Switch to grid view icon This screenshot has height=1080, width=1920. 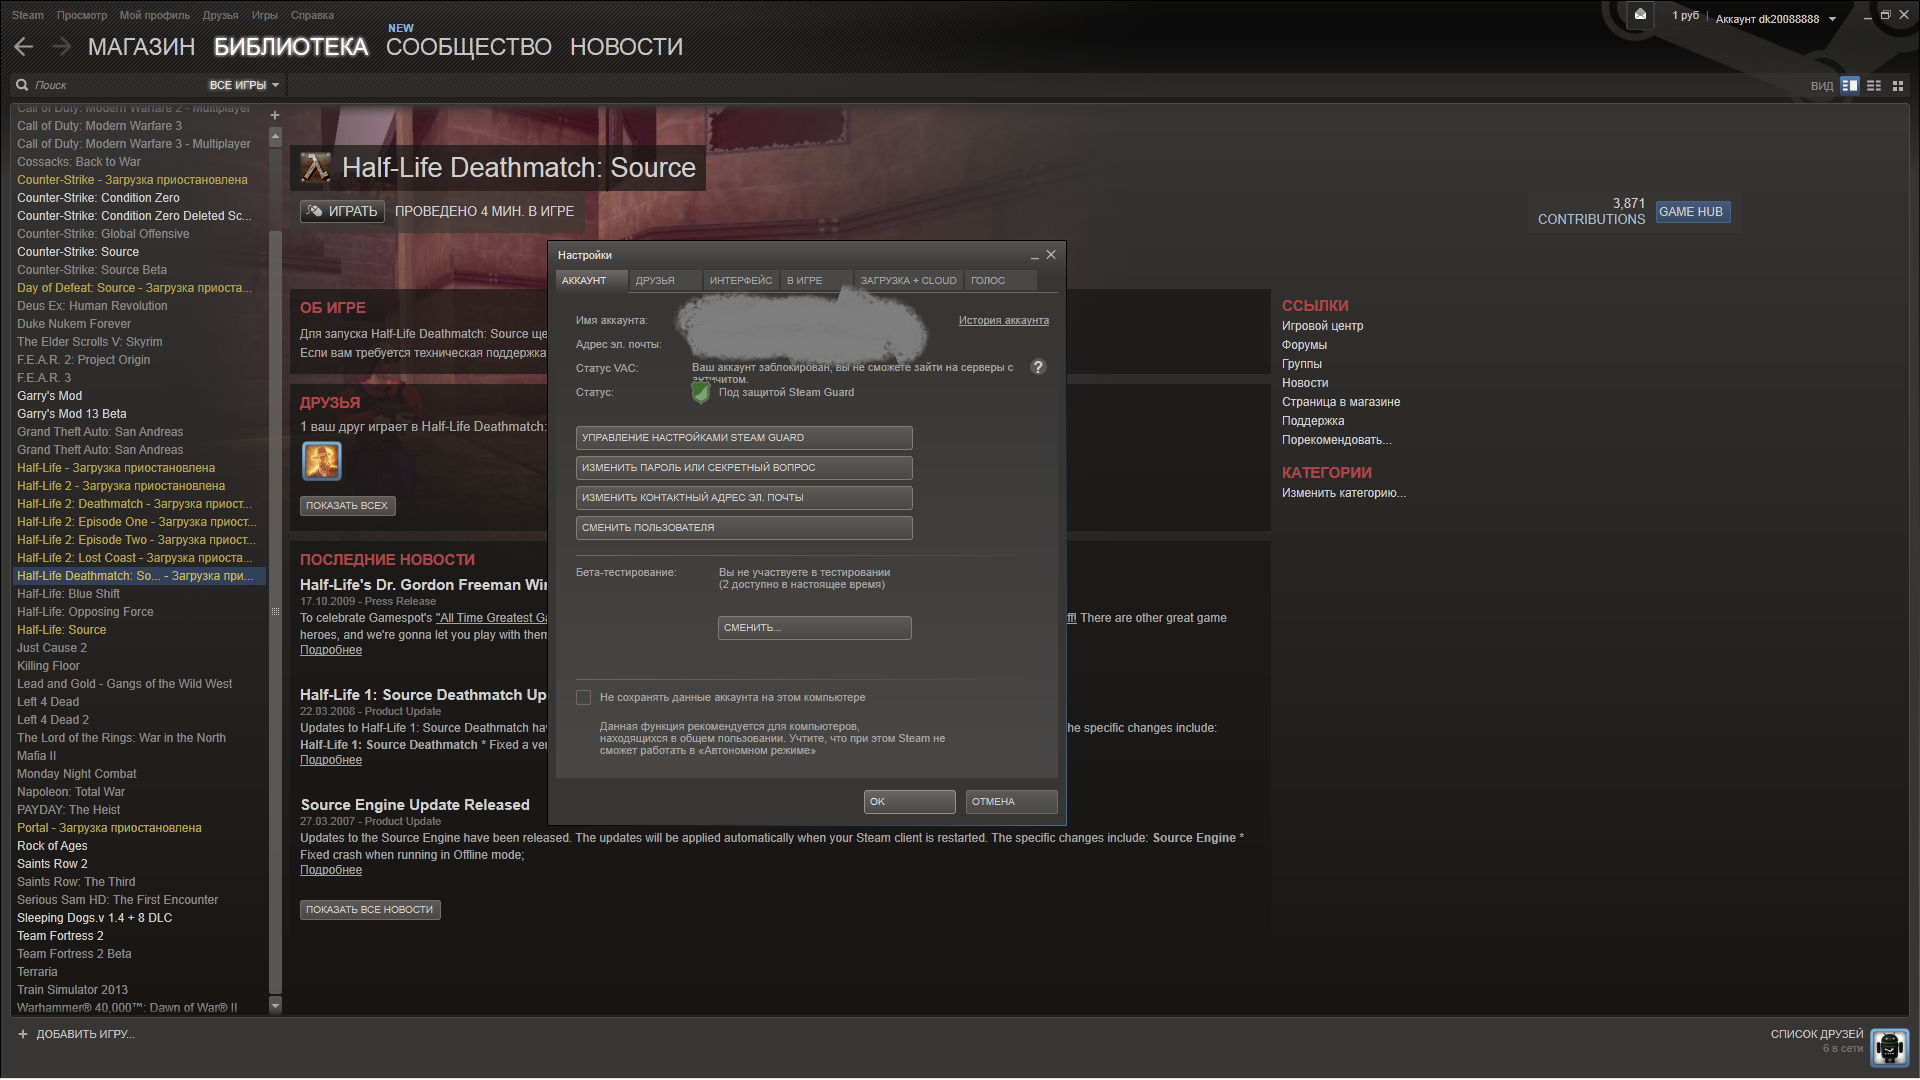tap(1898, 86)
